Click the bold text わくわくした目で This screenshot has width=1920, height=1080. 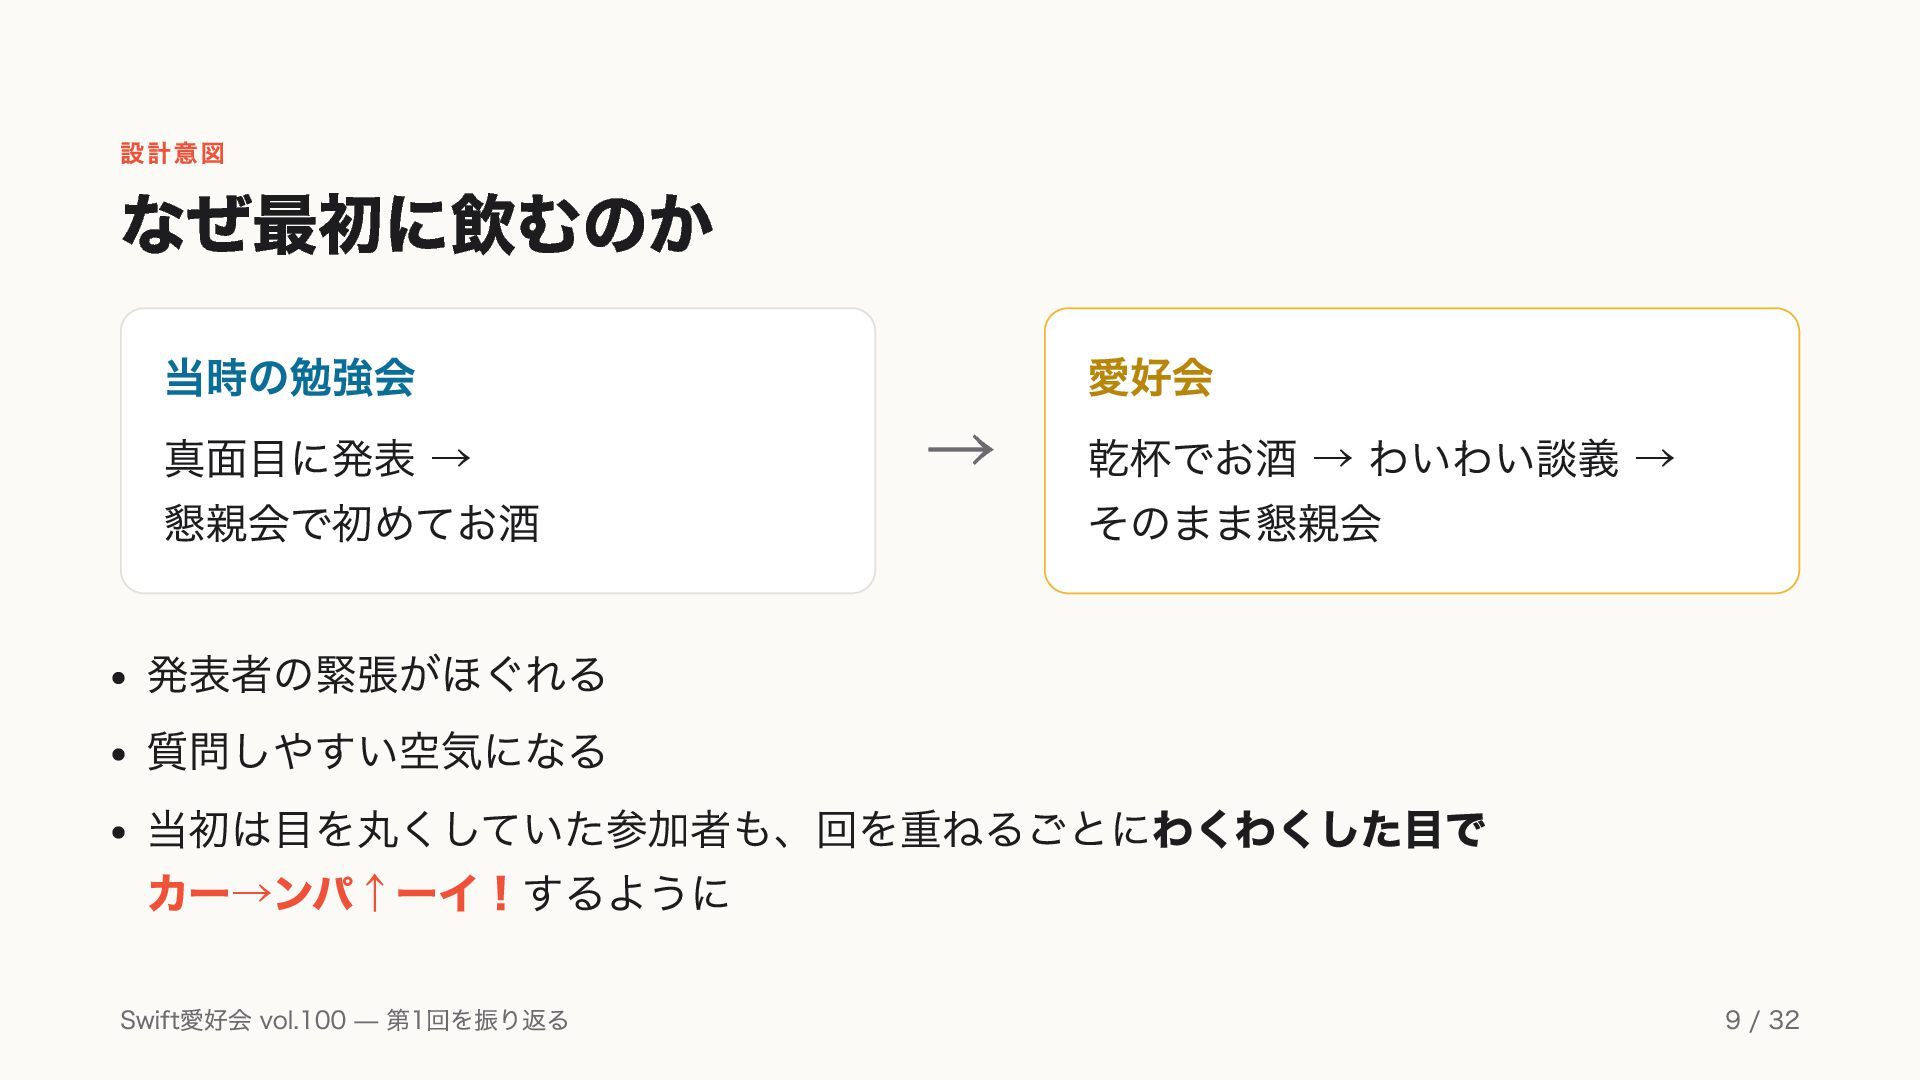coord(1319,830)
